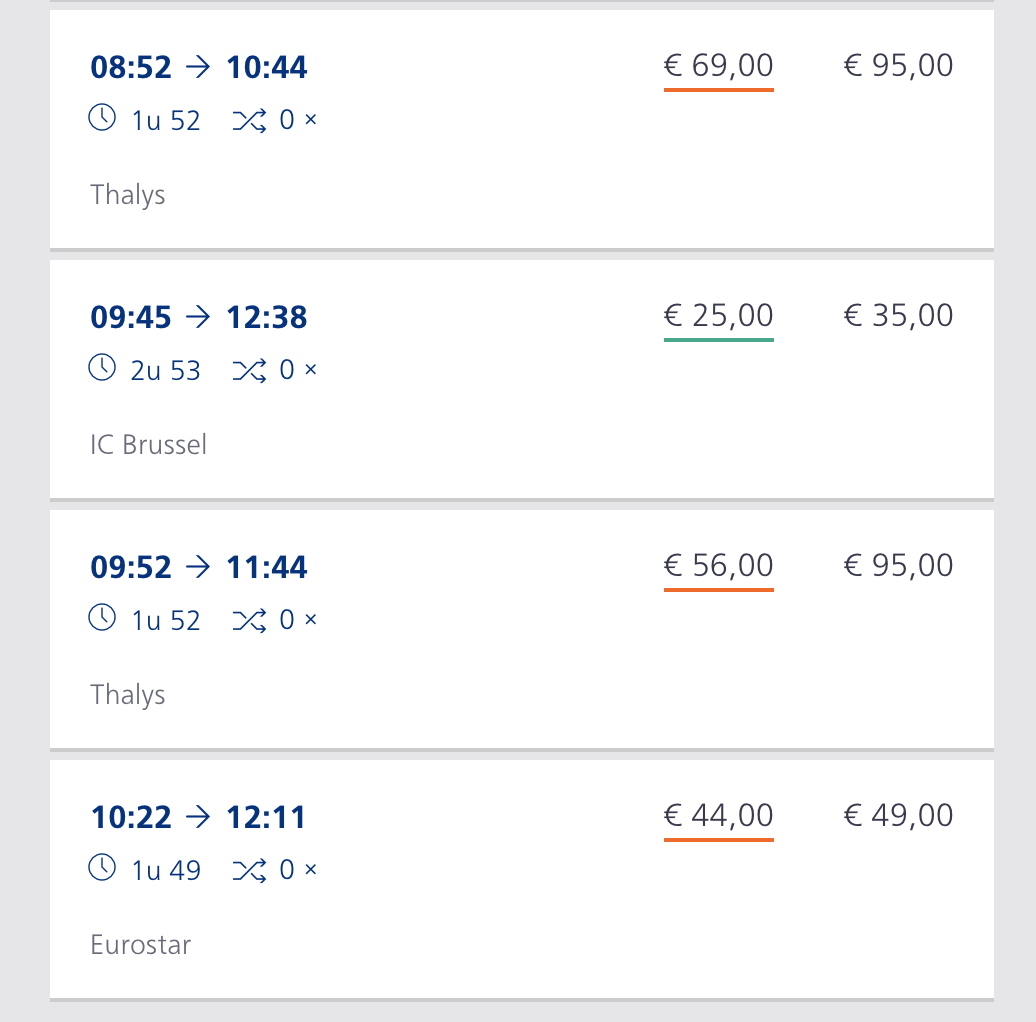Choose the € 95,00 fare at 08:52
1036x1022 pixels.
pos(898,66)
